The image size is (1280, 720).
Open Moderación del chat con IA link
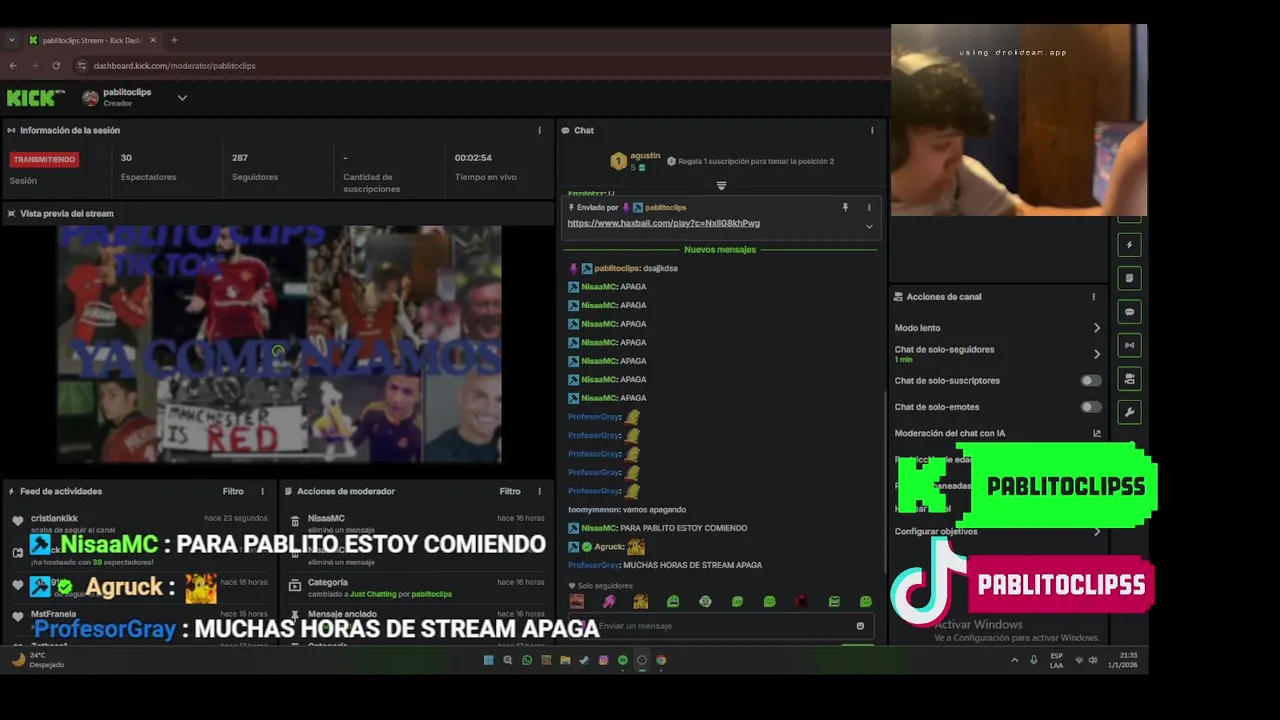click(1096, 433)
